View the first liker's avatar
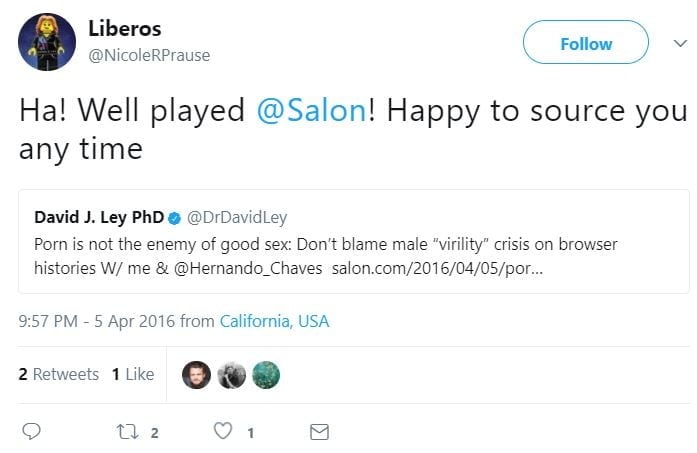 (x=197, y=374)
